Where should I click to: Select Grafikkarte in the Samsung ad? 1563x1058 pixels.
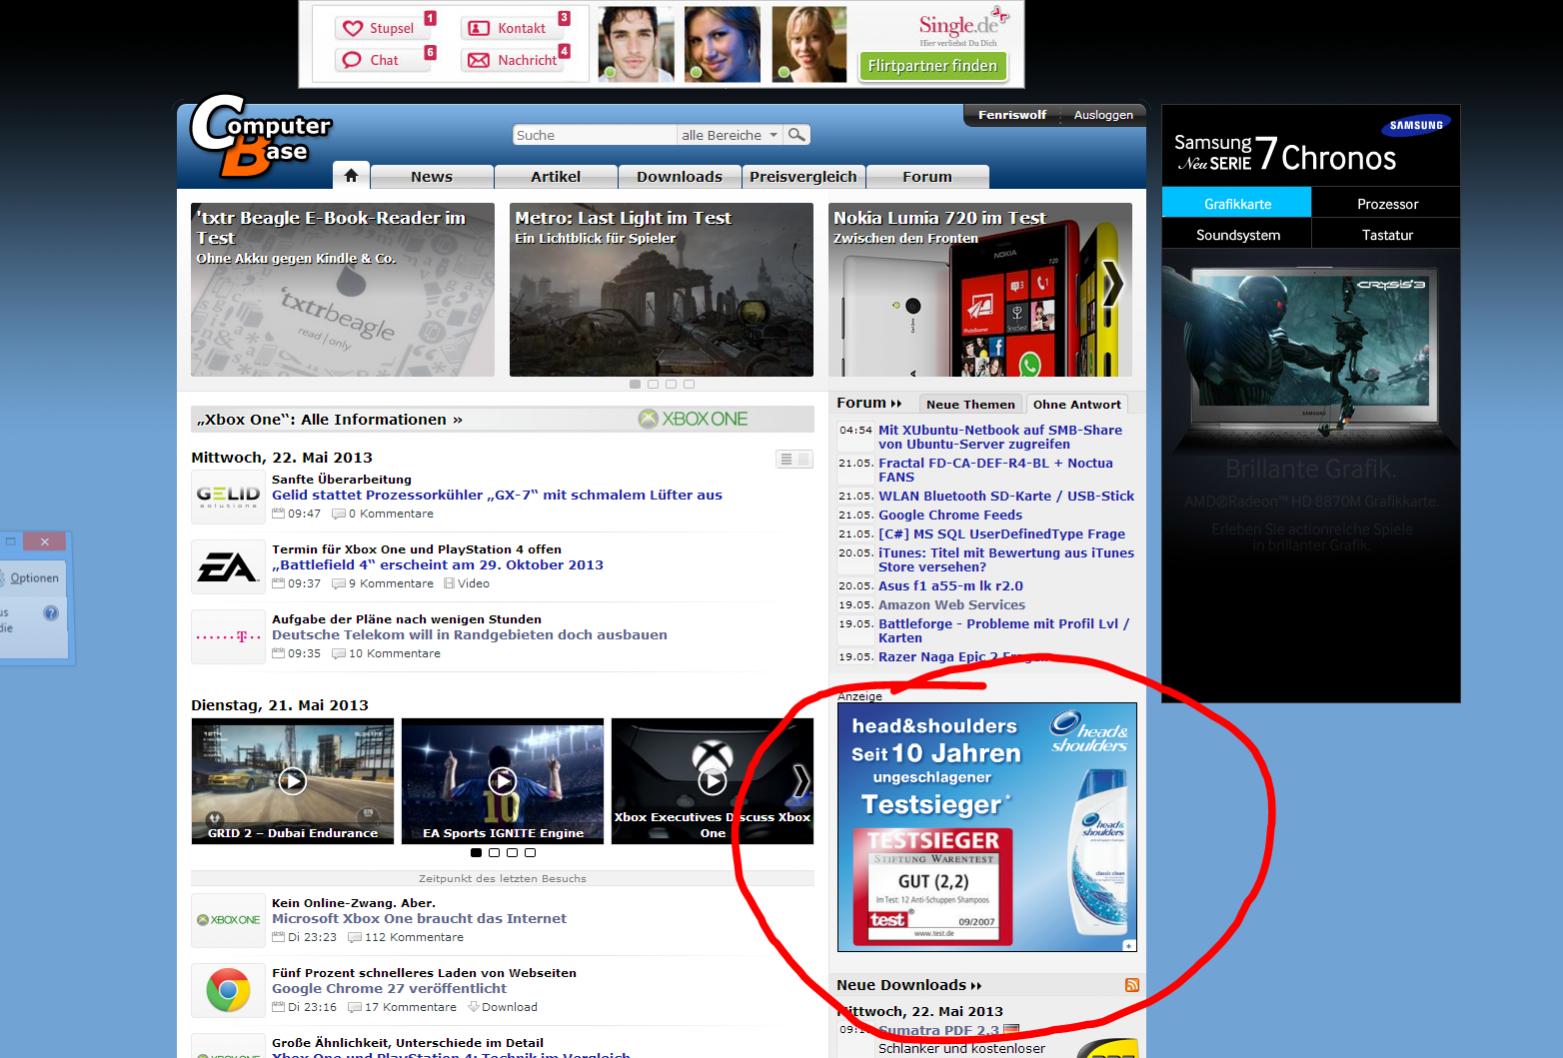(x=1237, y=203)
